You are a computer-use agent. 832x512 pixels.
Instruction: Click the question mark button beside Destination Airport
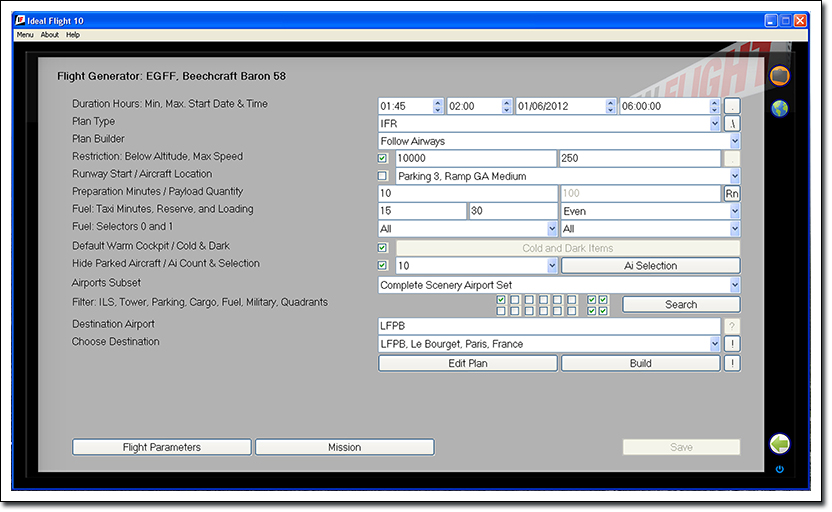pos(732,326)
